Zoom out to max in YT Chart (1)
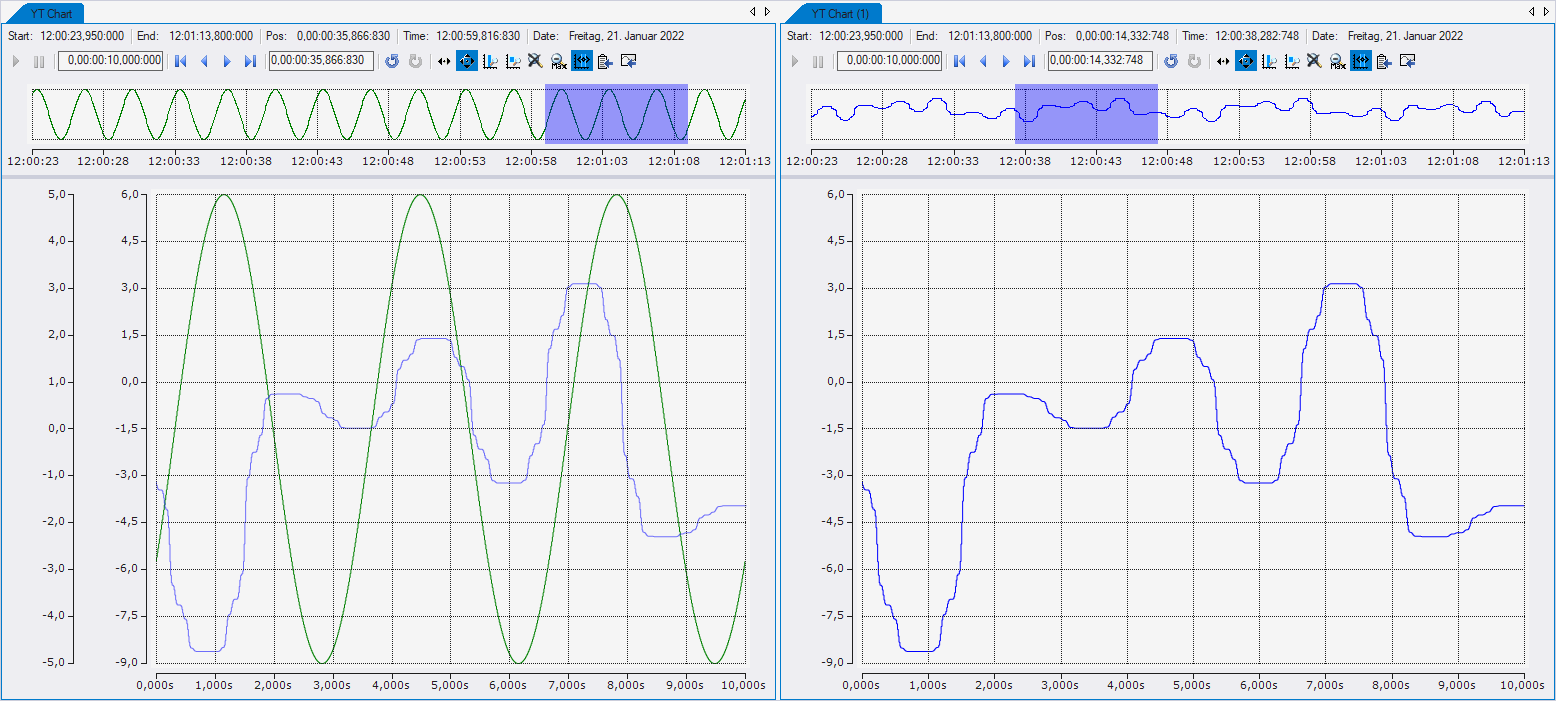 coord(1337,61)
